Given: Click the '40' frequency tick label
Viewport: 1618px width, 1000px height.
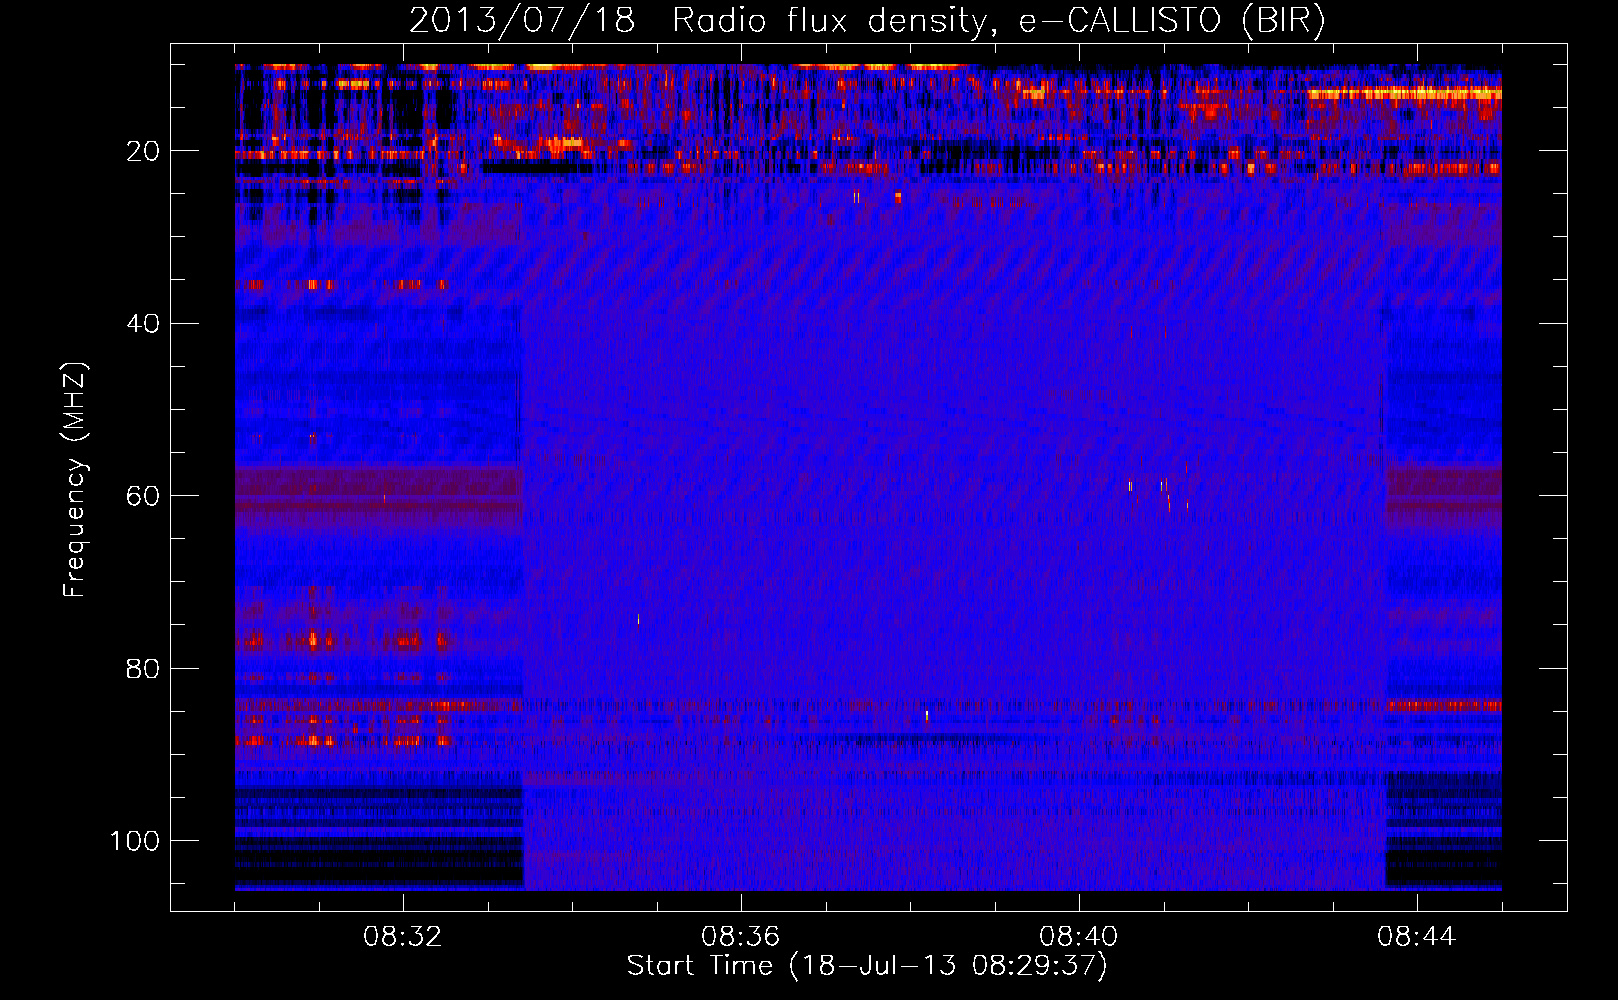Looking at the screenshot, I should click(x=144, y=324).
